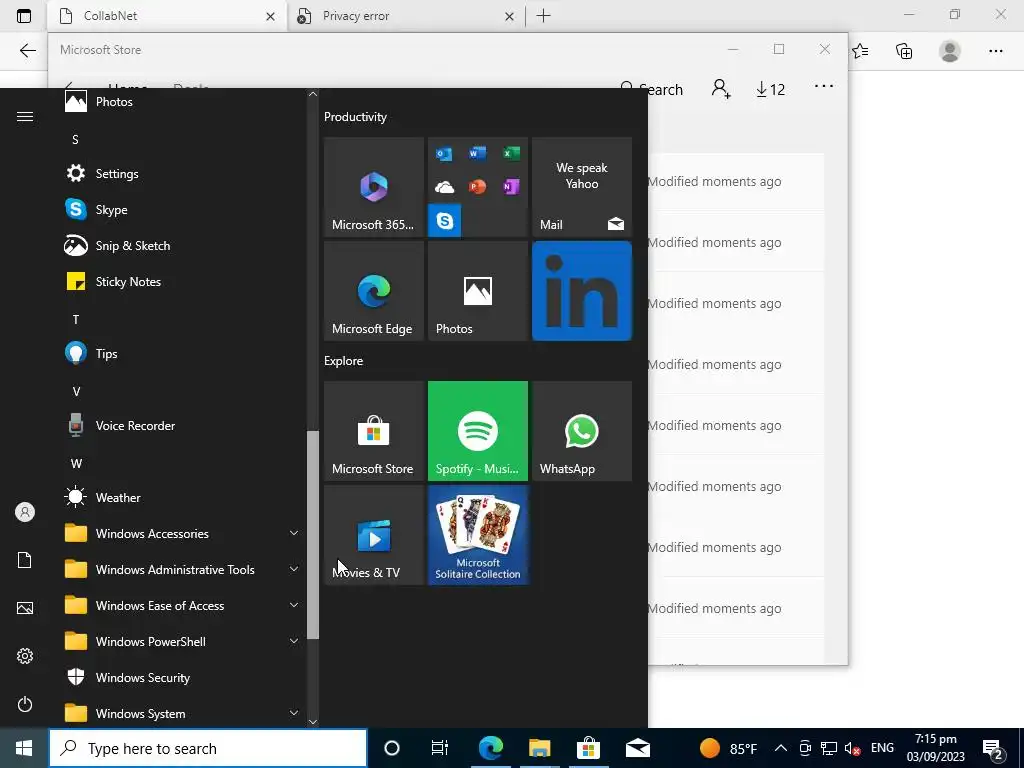Focus the taskbar search box
This screenshot has height=768, width=1024.
[x=208, y=748]
